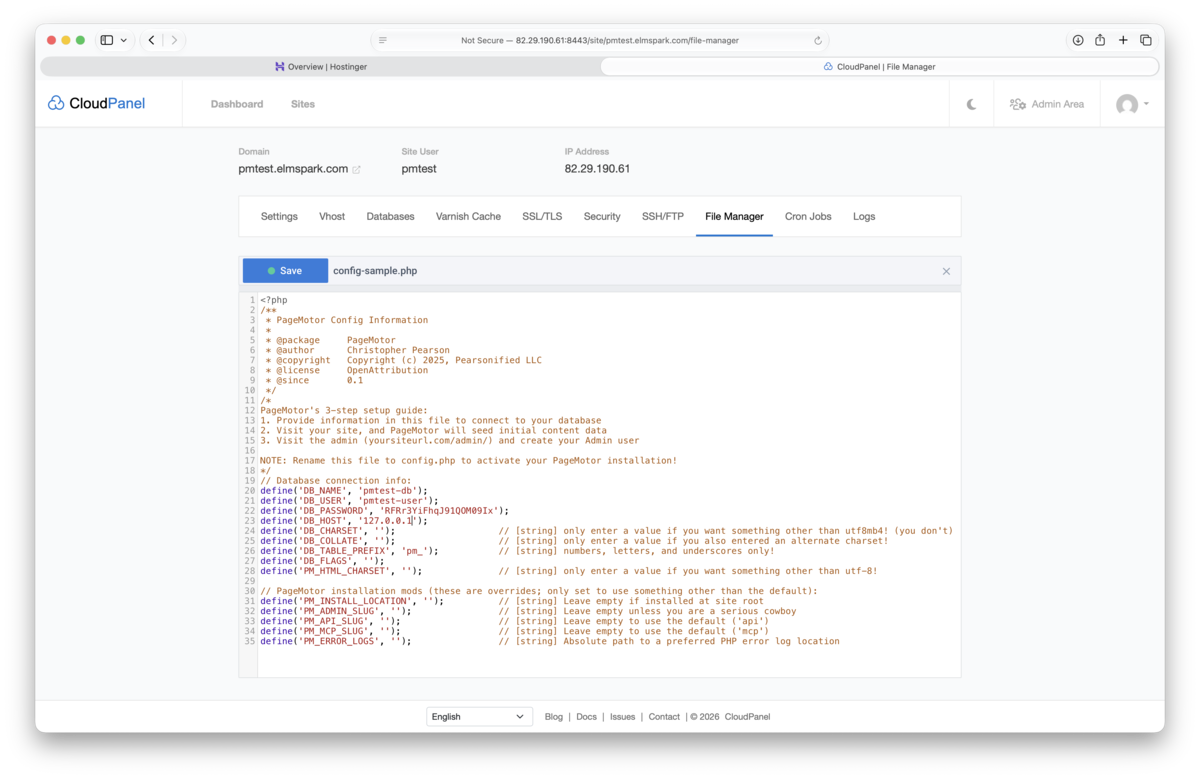Toggle the Safari sidebar button

[x=106, y=40]
